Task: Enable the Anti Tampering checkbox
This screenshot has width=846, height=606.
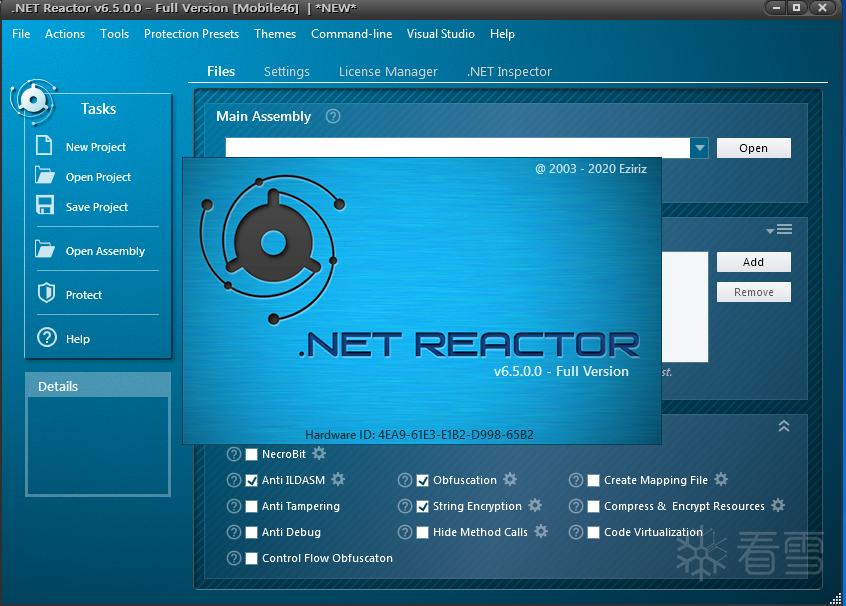Action: 251,506
